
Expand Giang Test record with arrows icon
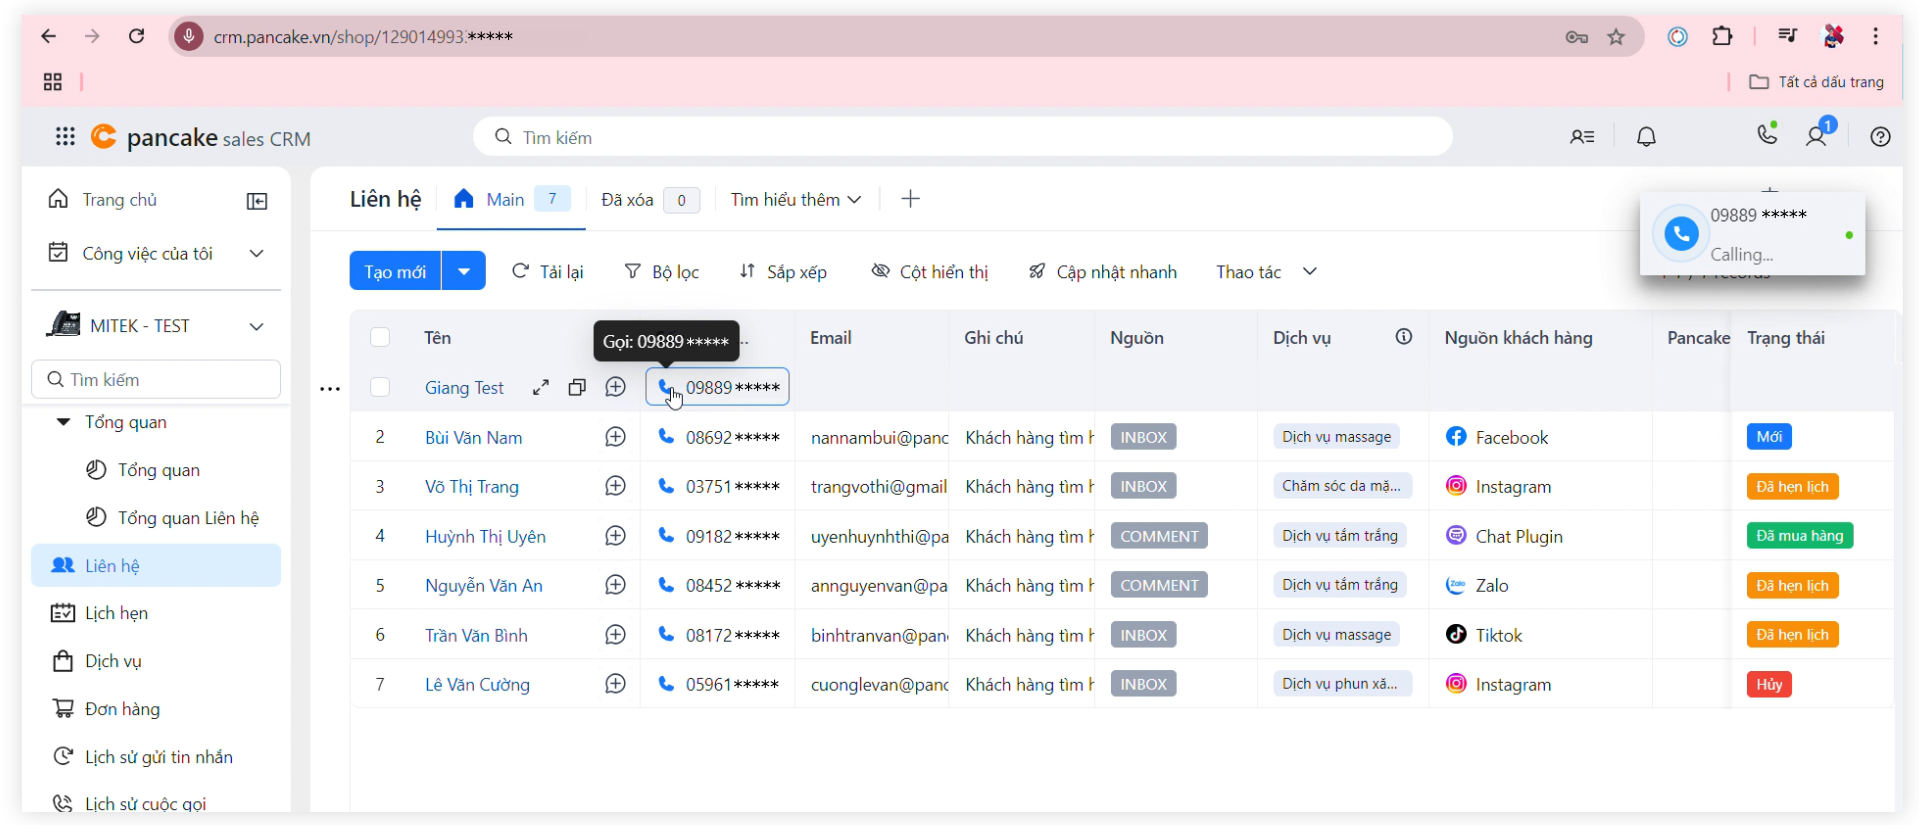[541, 388]
